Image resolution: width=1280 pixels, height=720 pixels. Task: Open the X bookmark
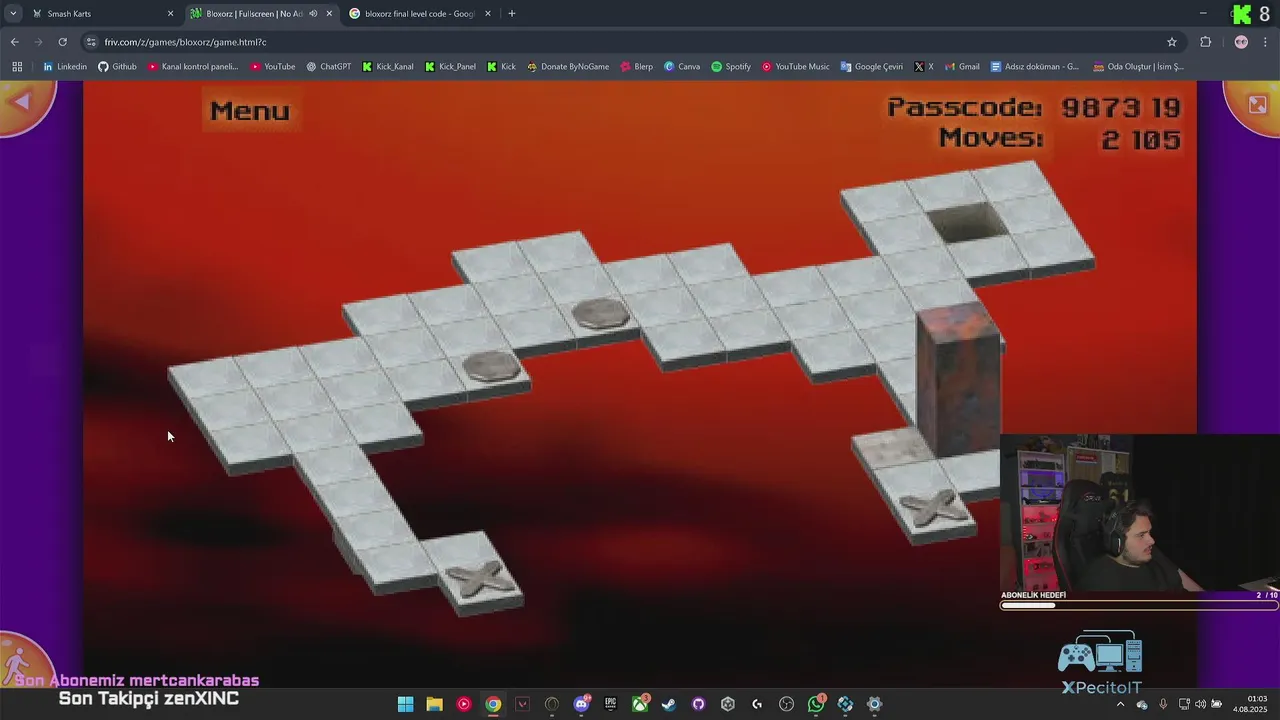924,67
